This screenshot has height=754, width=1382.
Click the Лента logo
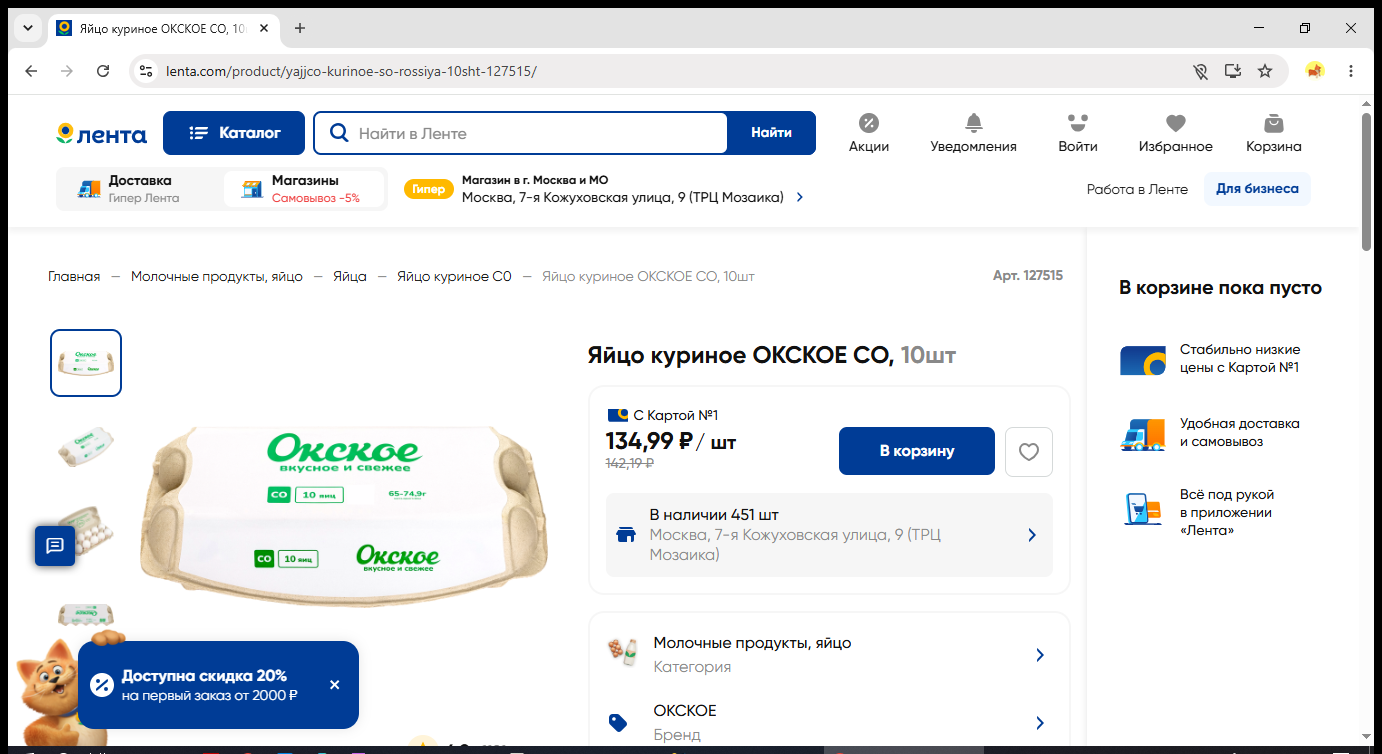pos(101,134)
